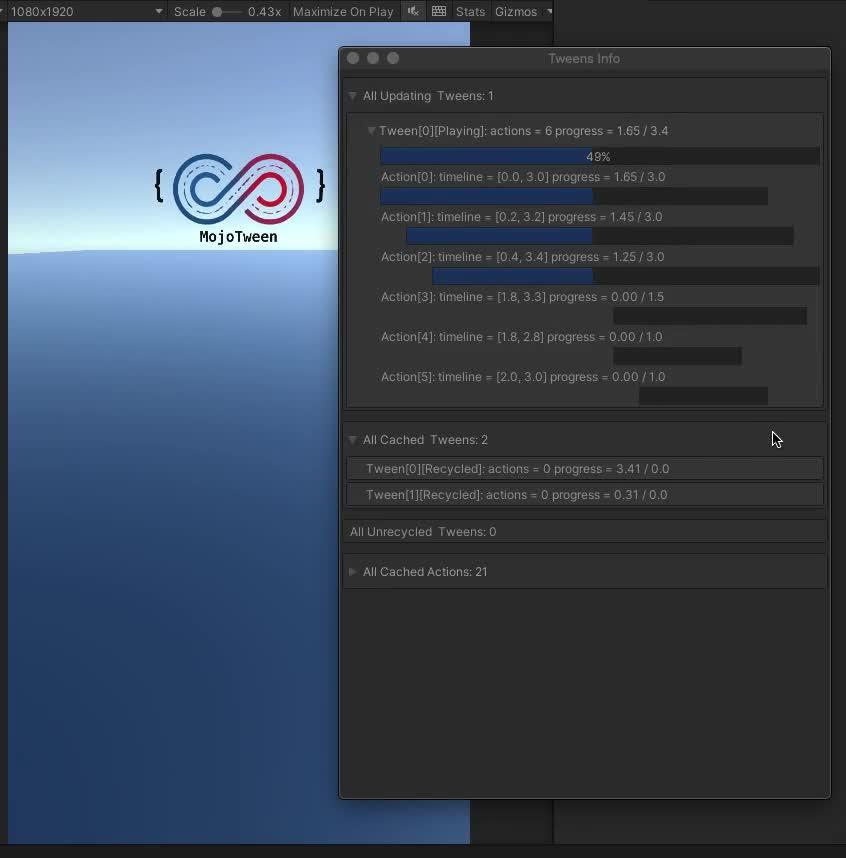The height and width of the screenshot is (858, 846).
Task: Click the left titlebar dot on Tweens Info window
Action: tap(353, 58)
